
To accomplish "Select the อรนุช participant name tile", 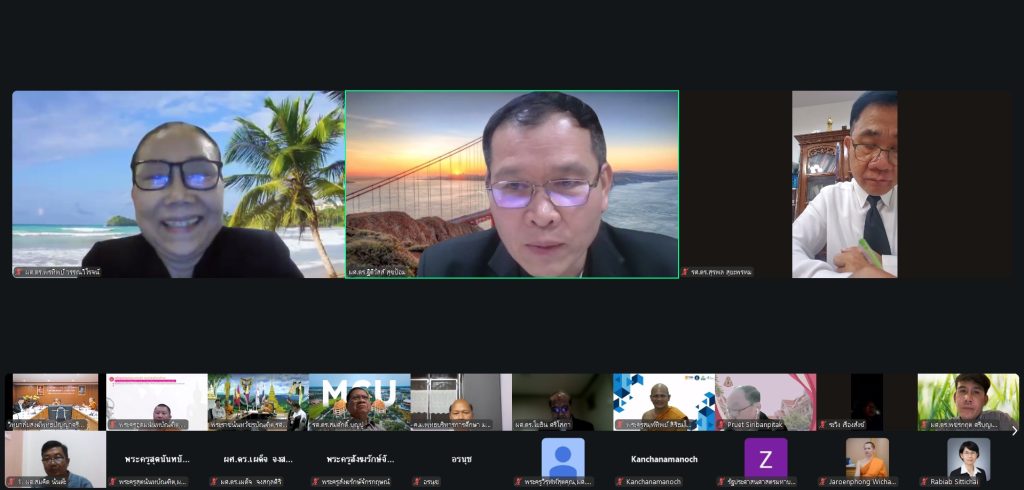I will 460,460.
